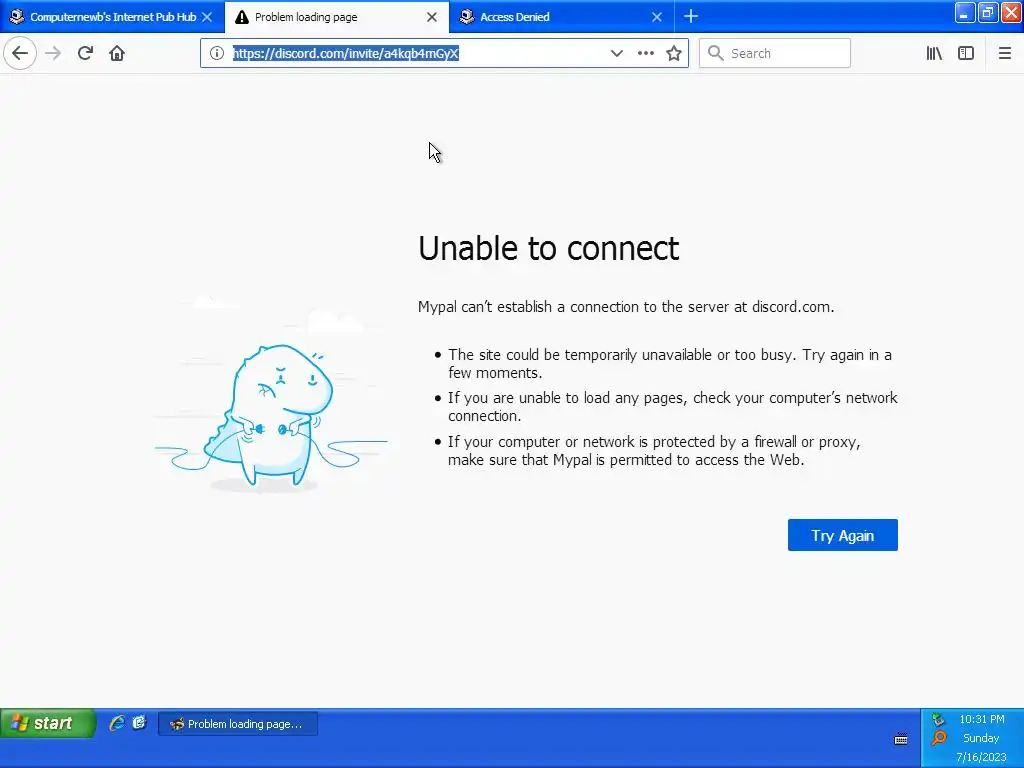Click the Unable to connect heading

(x=549, y=248)
